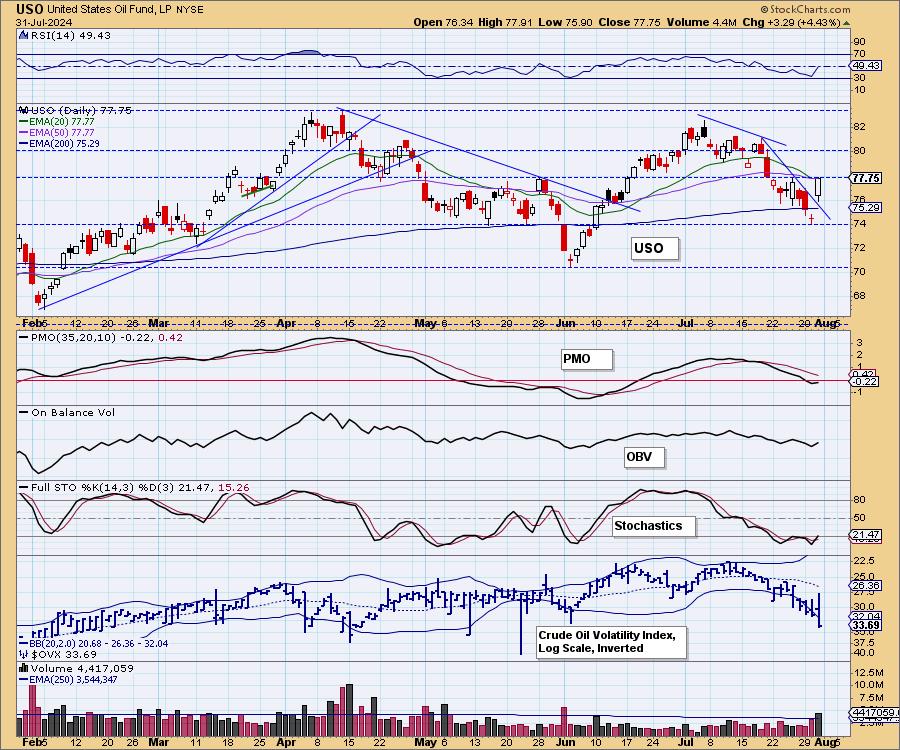The width and height of the screenshot is (900, 750).
Task: Click the PMO(35,20,10) legend text
Action: pos(107,337)
